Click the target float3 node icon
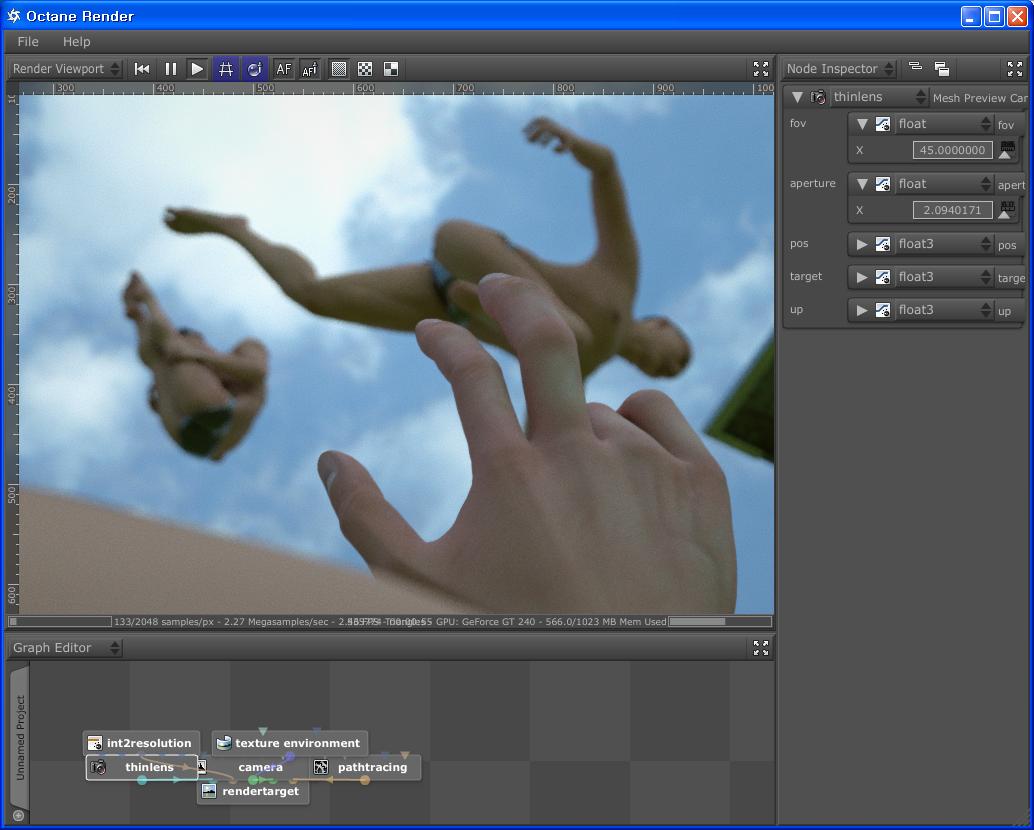 883,277
